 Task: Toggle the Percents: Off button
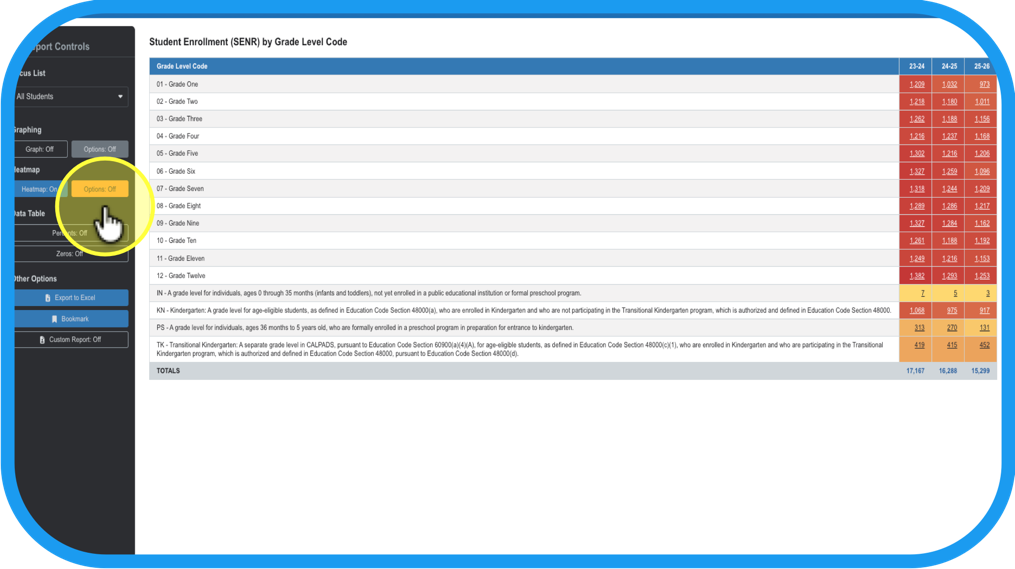click(70, 233)
